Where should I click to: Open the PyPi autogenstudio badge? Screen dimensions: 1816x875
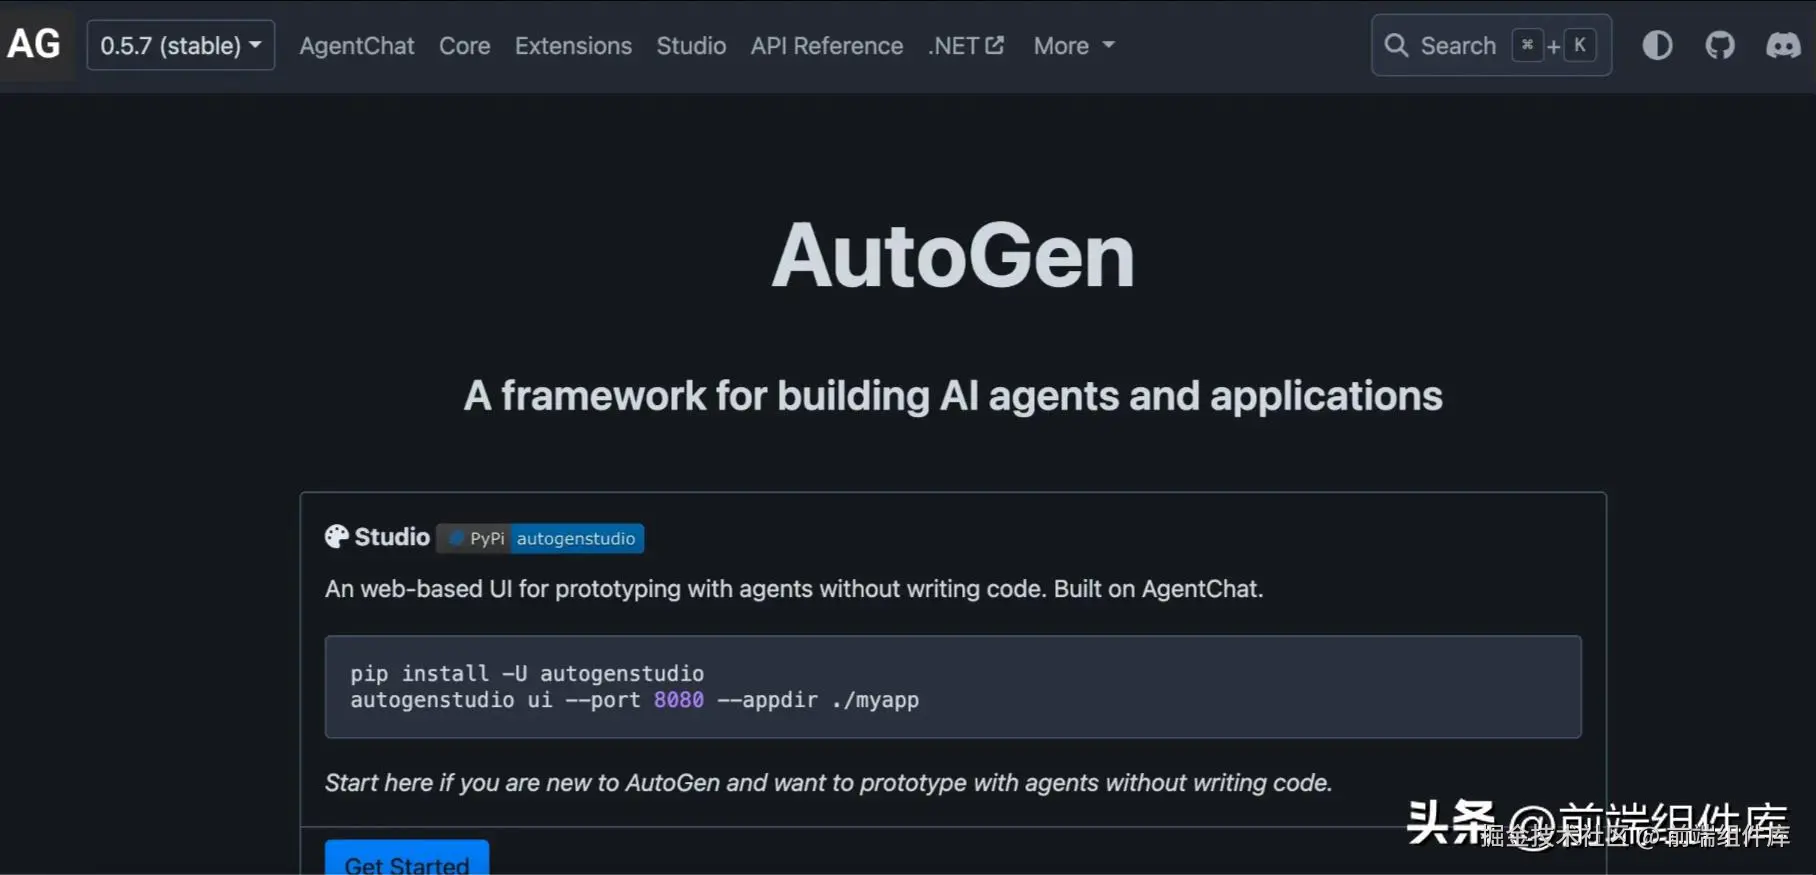tap(540, 538)
